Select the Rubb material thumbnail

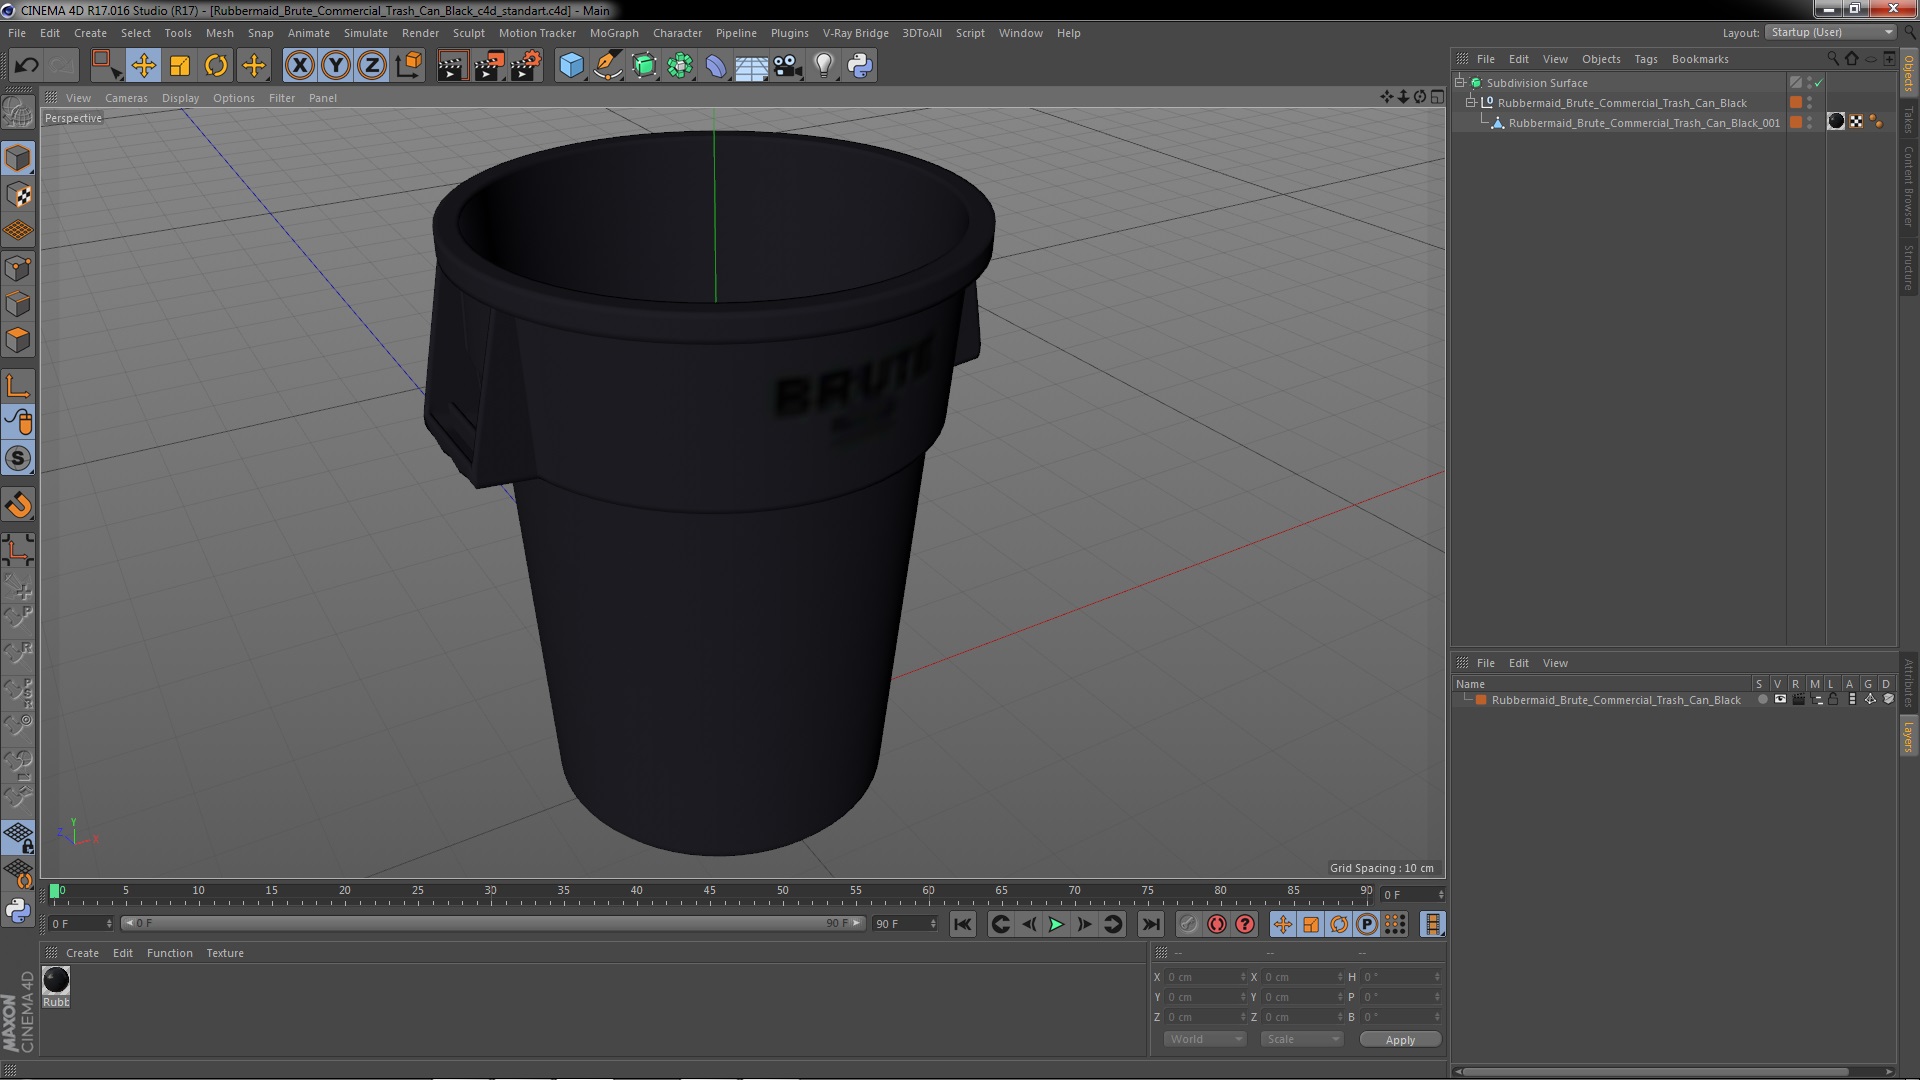[56, 980]
